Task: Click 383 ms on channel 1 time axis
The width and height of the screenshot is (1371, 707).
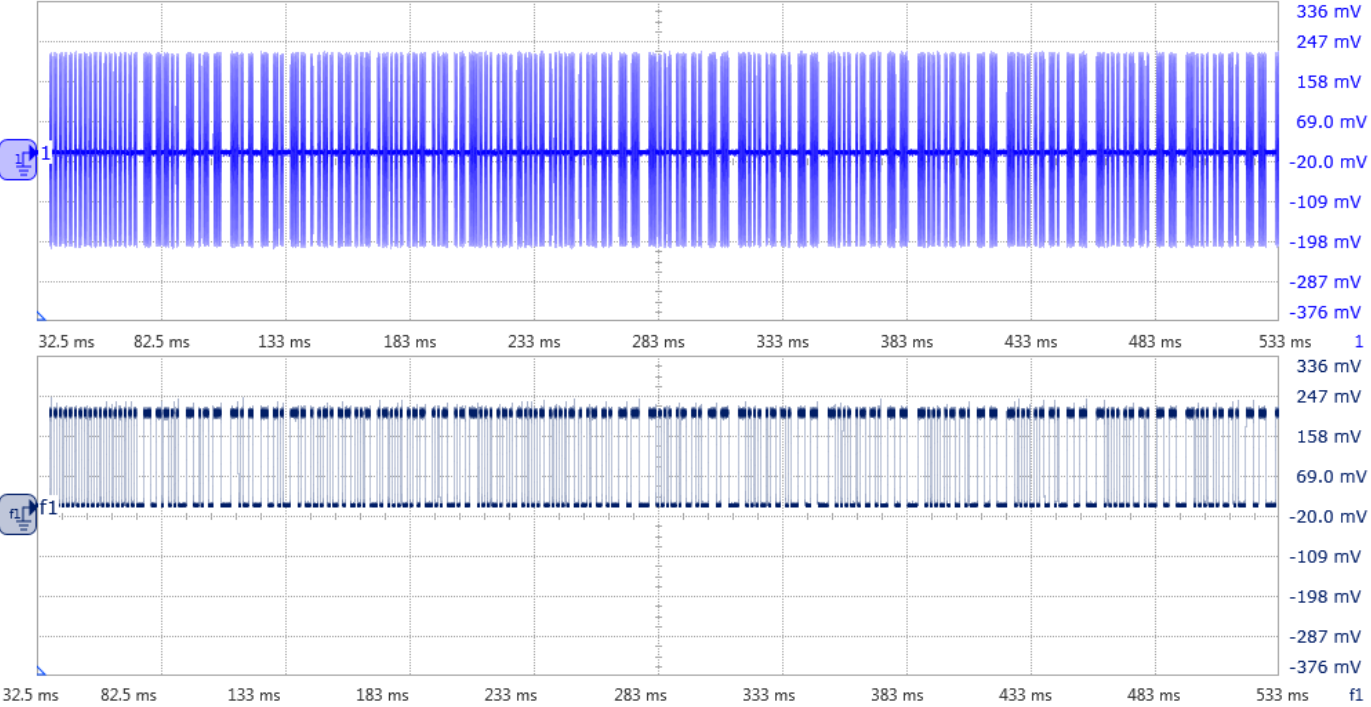Action: click(x=907, y=342)
